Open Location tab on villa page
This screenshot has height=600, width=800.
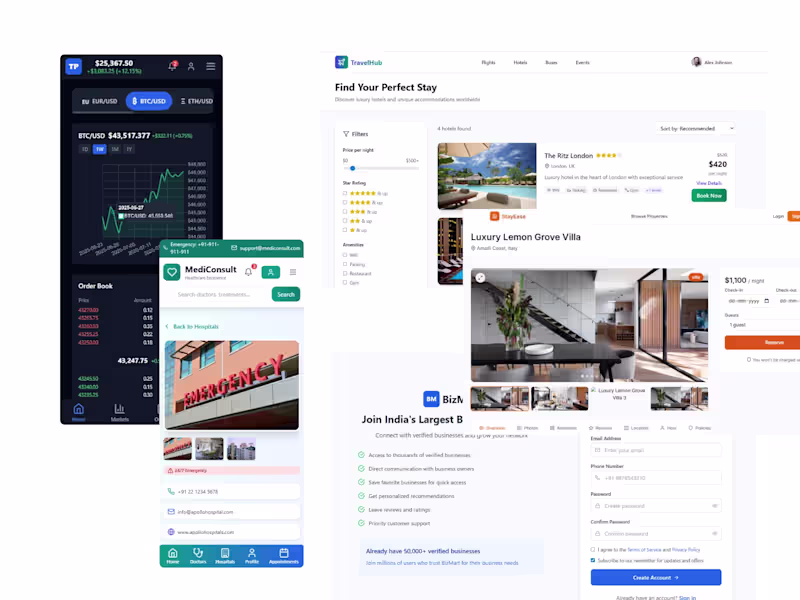[636, 428]
